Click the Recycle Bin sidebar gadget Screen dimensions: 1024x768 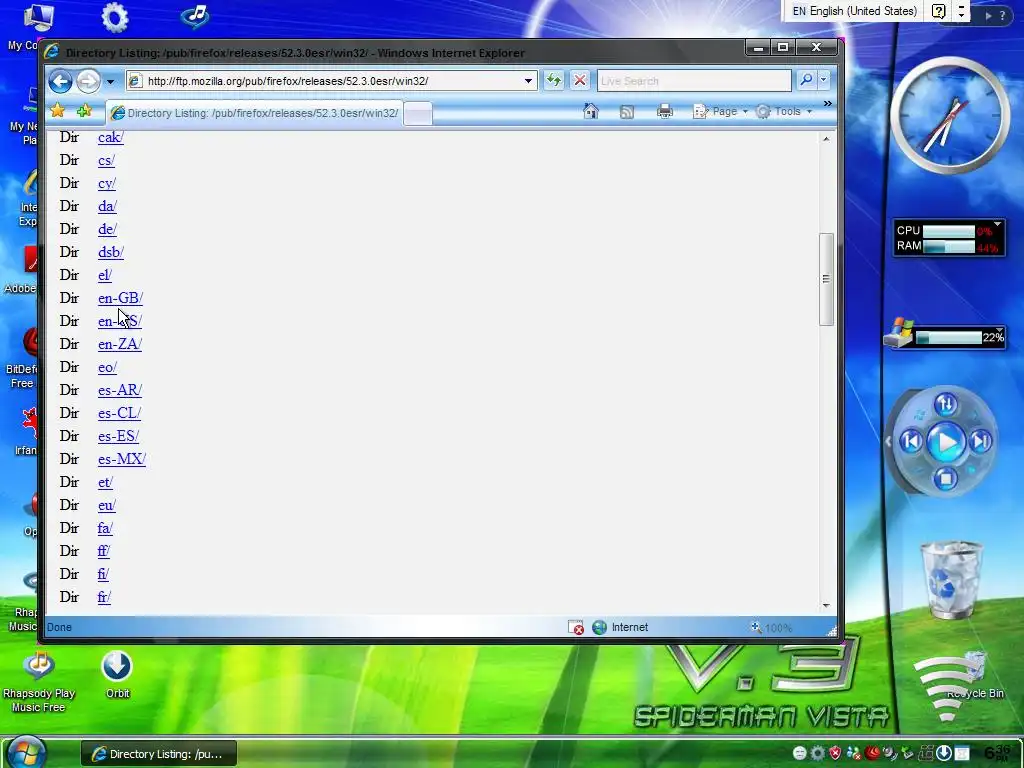(x=951, y=580)
